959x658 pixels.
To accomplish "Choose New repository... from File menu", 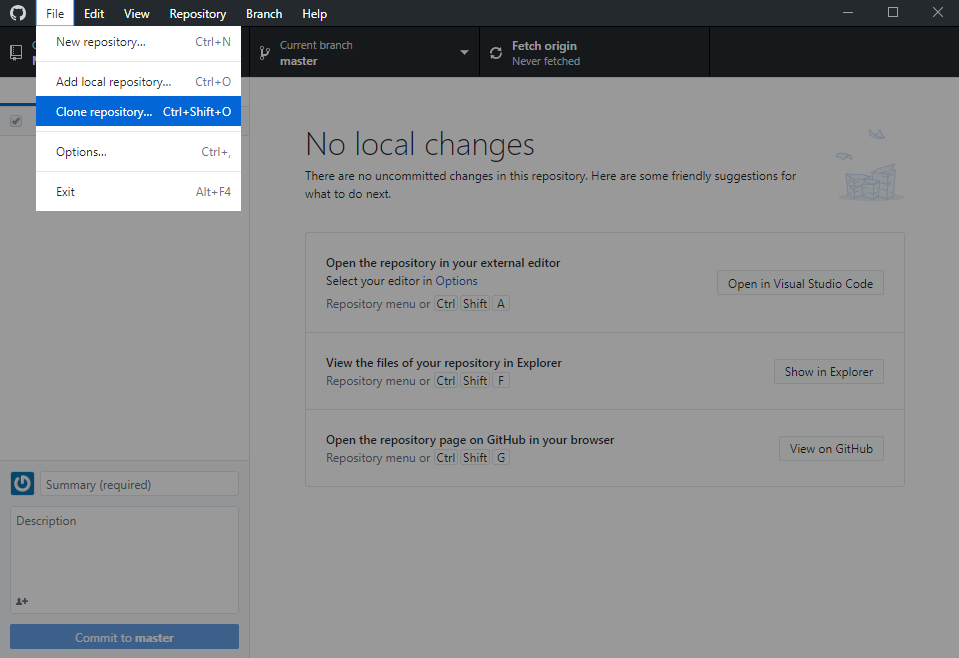I will (x=138, y=42).
